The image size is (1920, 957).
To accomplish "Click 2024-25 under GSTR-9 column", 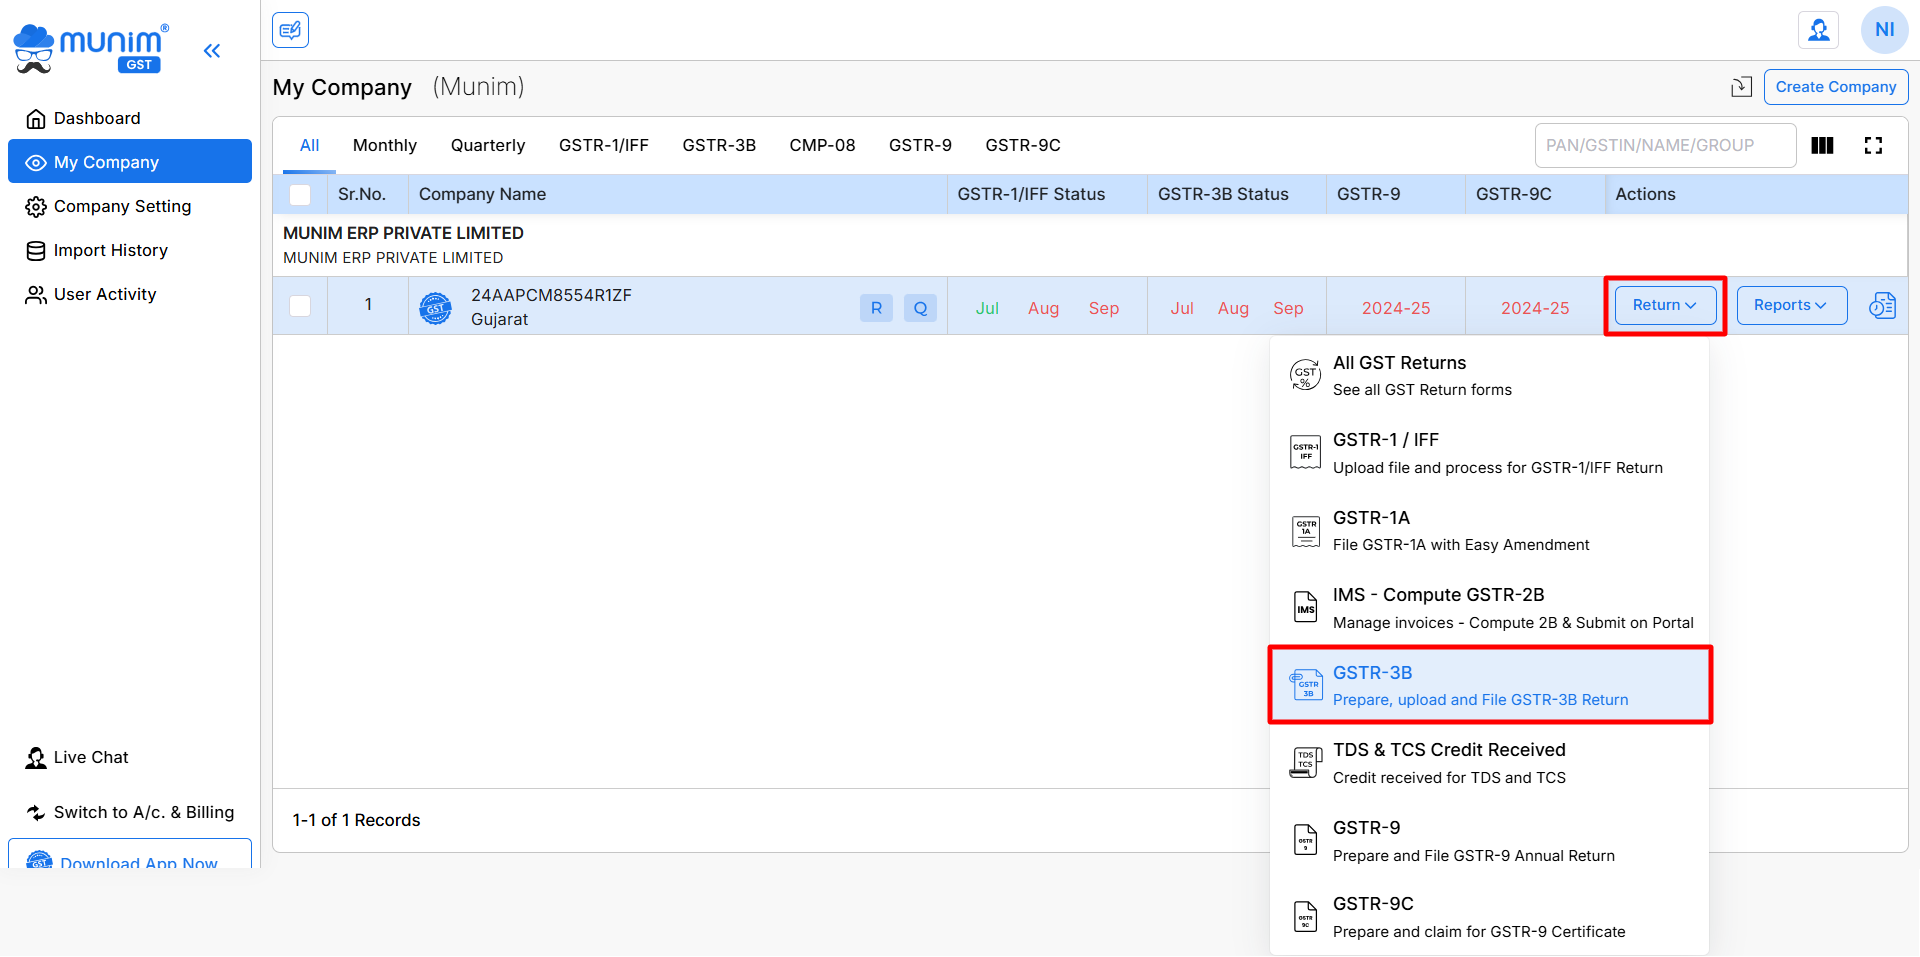I will 1396,308.
